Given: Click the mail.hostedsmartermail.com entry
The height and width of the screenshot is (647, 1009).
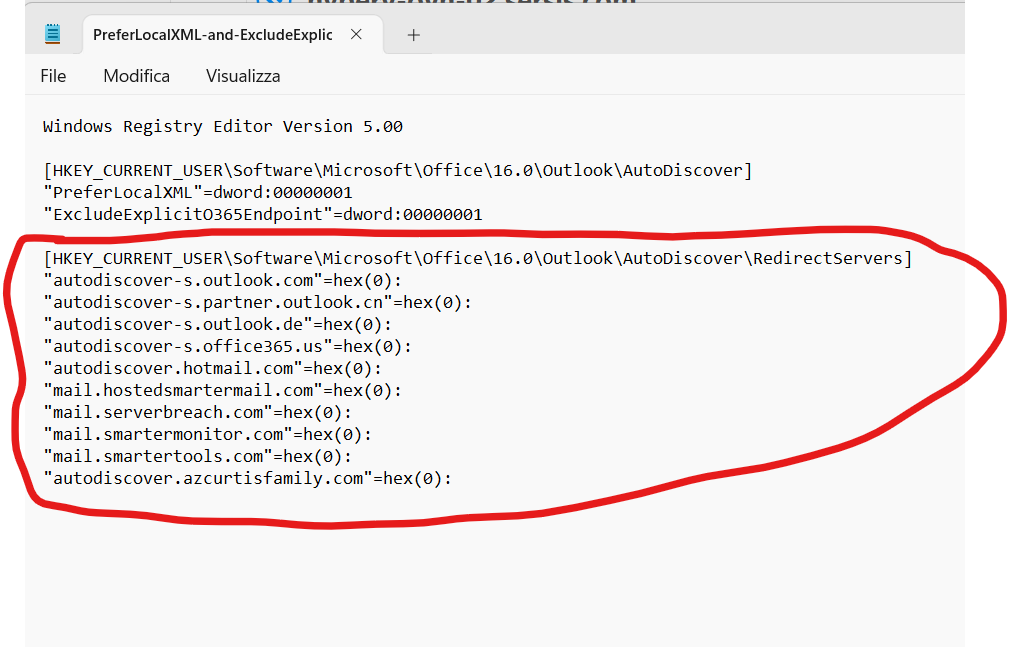Looking at the screenshot, I should [x=222, y=391].
